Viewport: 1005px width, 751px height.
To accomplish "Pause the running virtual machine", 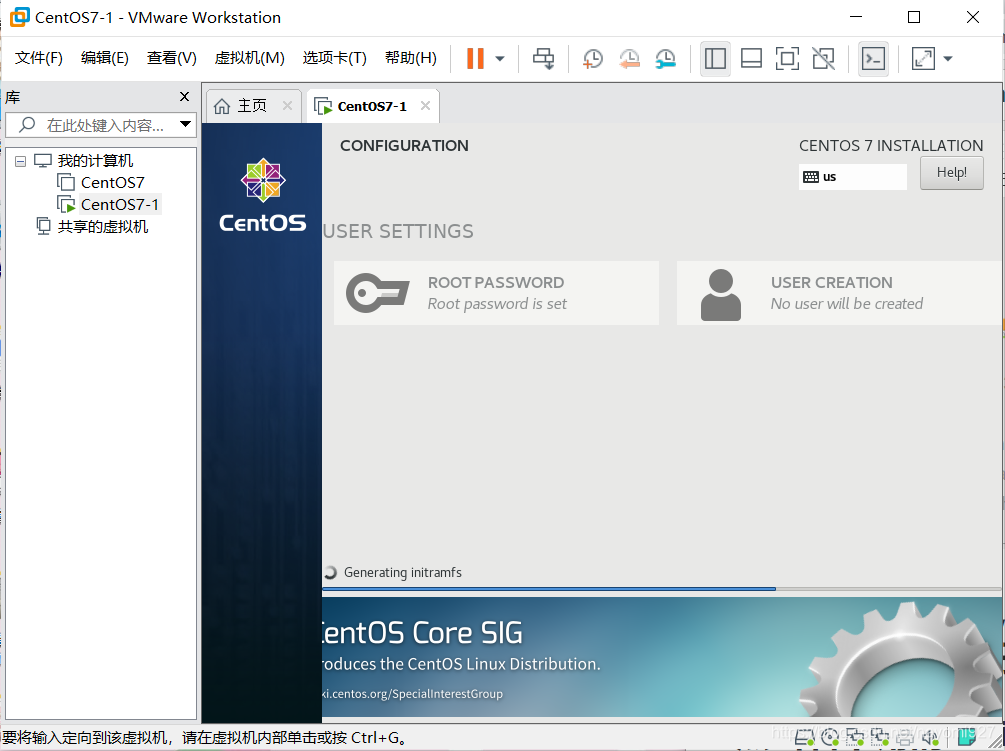I will [475, 58].
